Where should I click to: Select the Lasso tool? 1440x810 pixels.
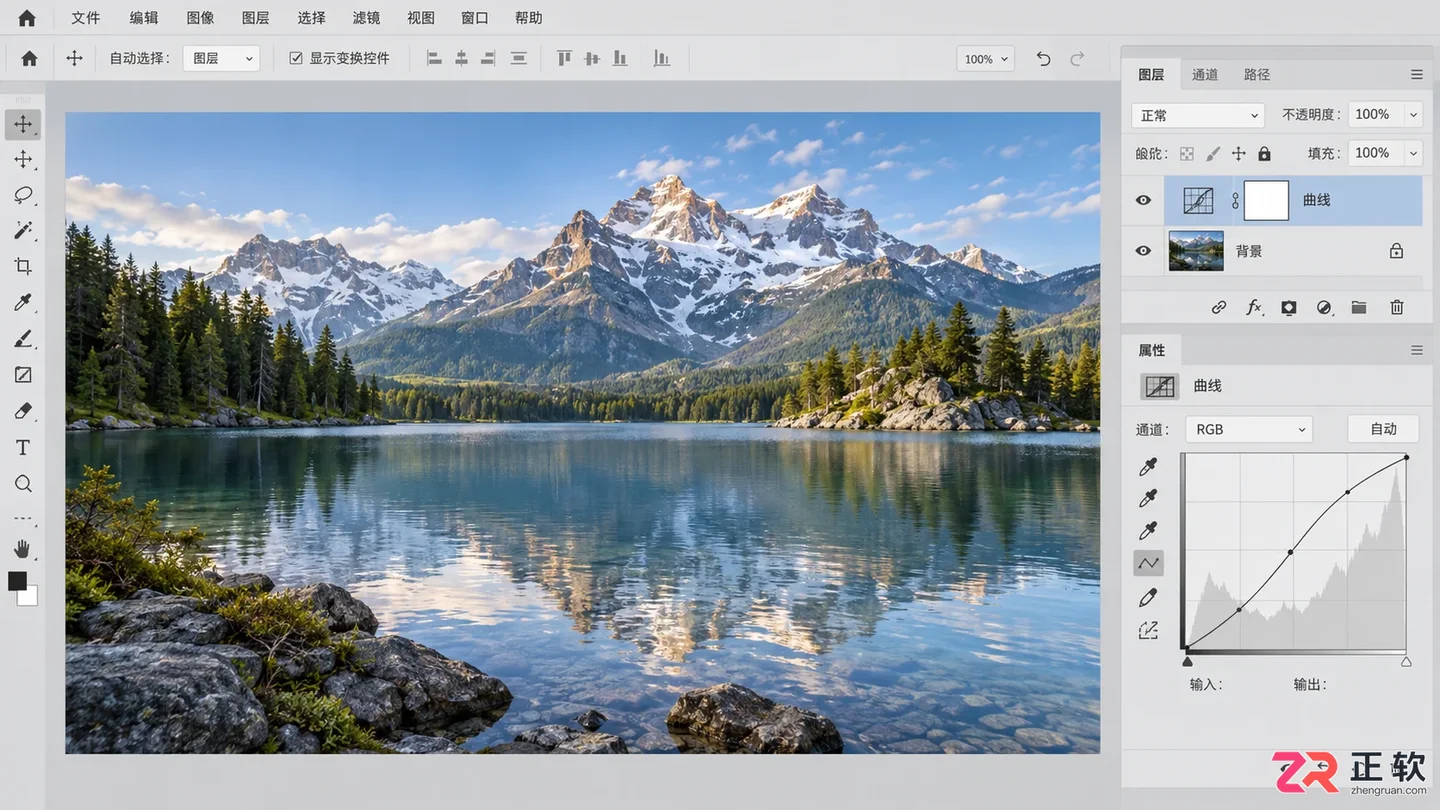[23, 195]
